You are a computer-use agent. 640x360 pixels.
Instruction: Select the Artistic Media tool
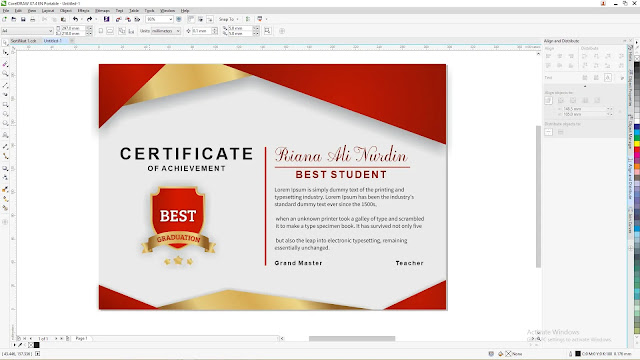pos(5,95)
